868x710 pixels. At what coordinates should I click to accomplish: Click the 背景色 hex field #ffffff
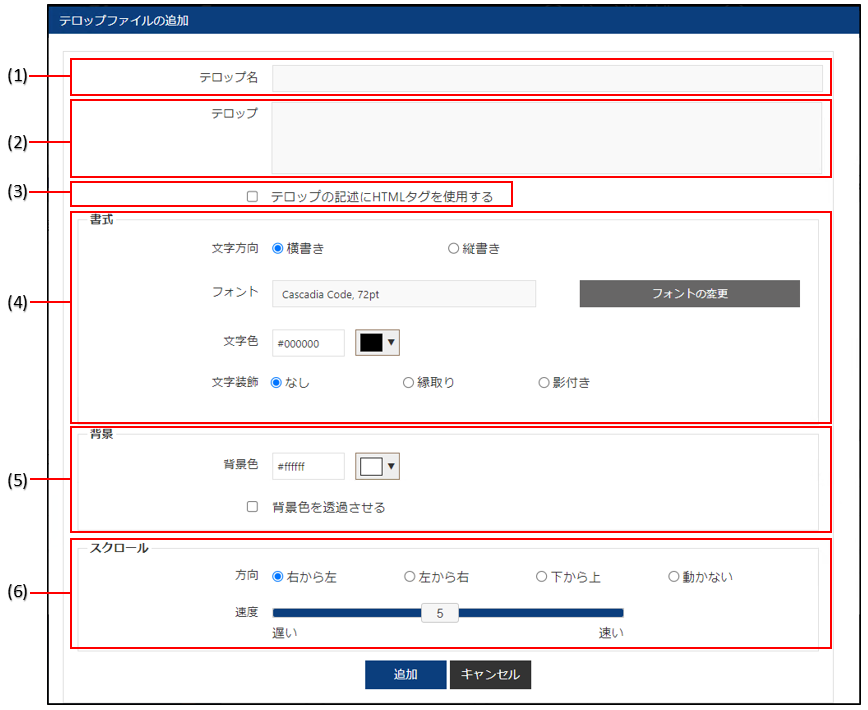[308, 467]
